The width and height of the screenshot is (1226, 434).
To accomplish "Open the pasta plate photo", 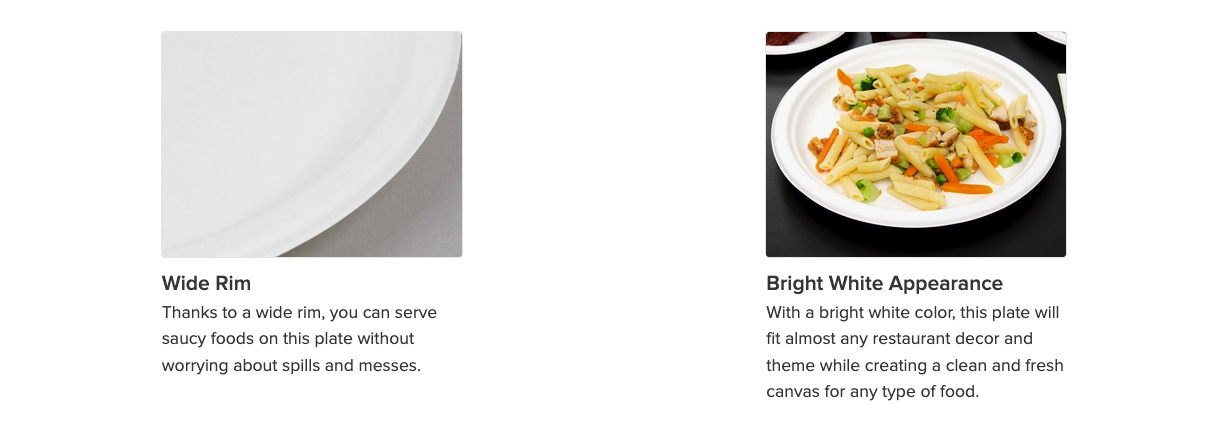I will point(916,144).
